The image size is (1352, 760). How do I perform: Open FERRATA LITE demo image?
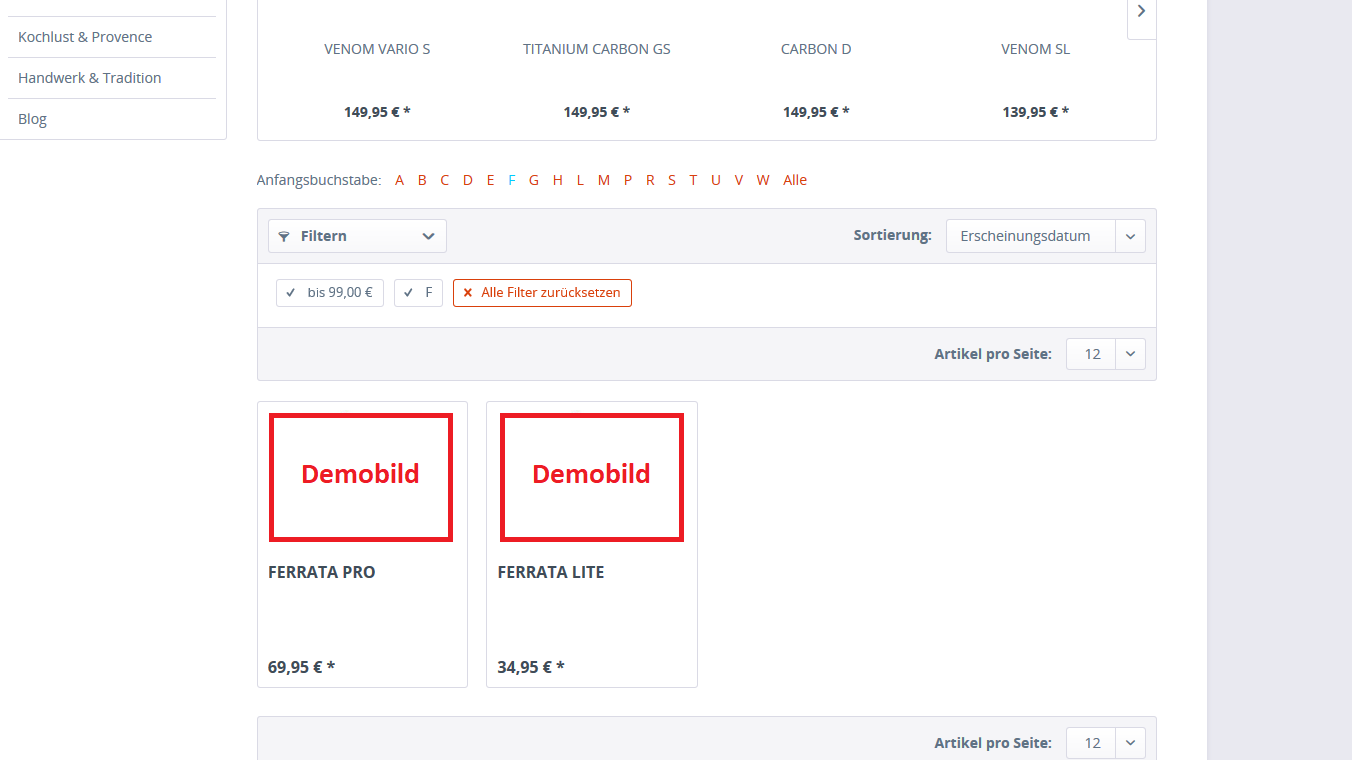(592, 477)
